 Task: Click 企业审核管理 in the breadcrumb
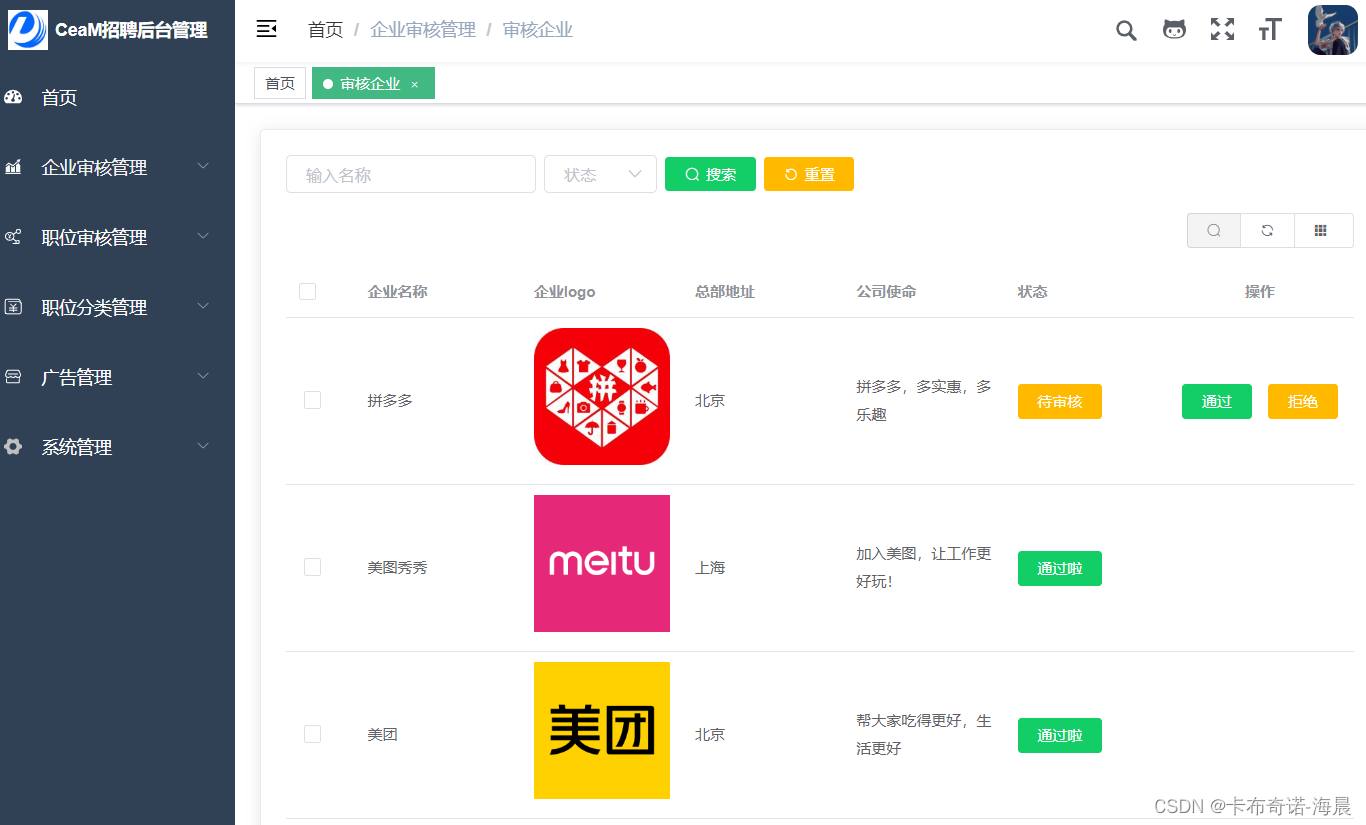[423, 30]
